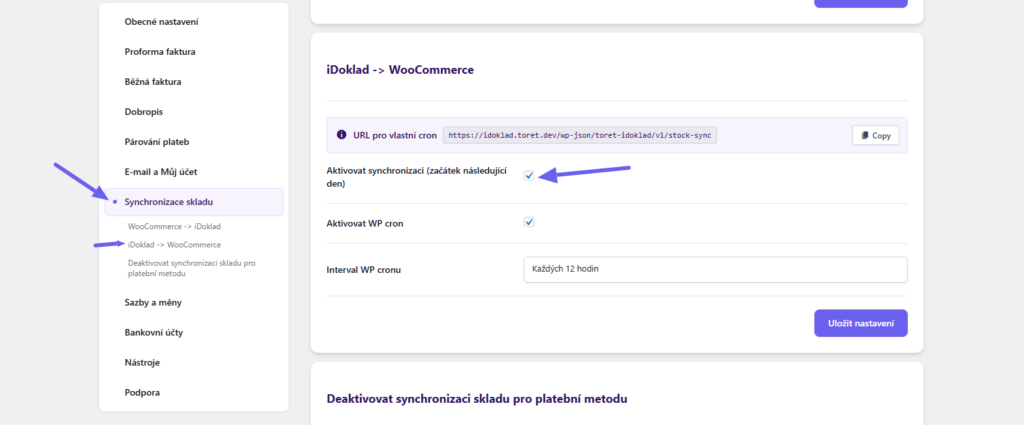1024x425 pixels.
Task: Go to Bankovní účty section
Action: click(154, 332)
